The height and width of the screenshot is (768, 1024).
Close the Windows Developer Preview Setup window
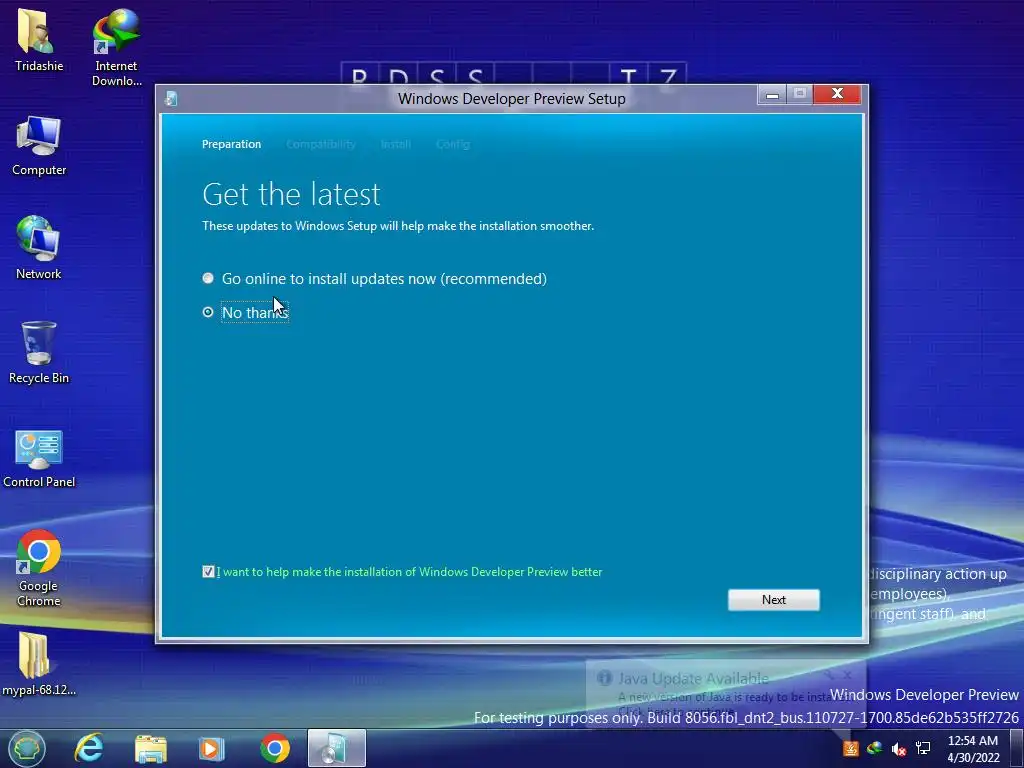tap(837, 95)
